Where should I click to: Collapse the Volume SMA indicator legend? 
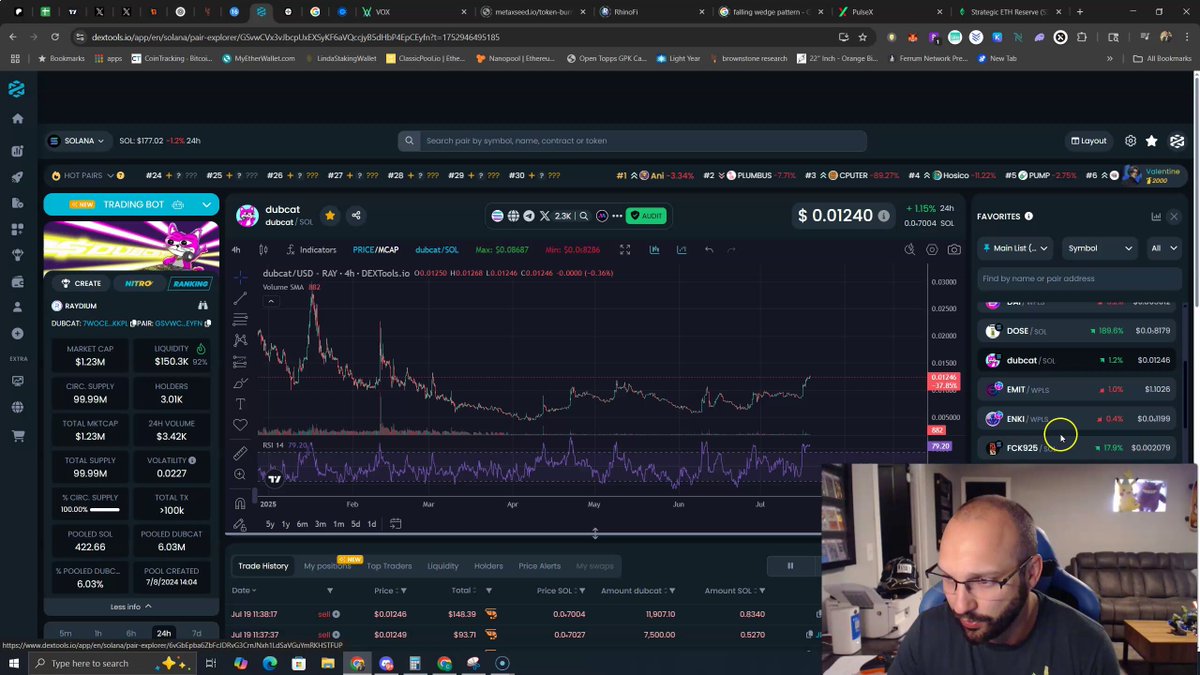tap(271, 301)
